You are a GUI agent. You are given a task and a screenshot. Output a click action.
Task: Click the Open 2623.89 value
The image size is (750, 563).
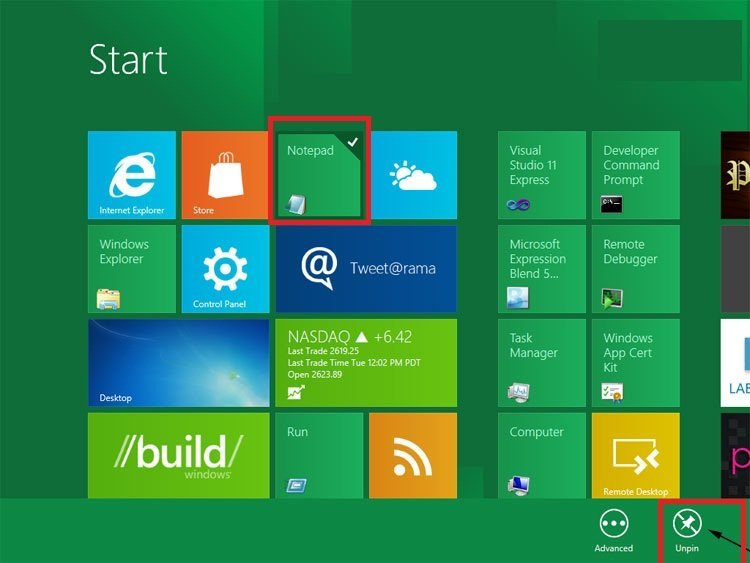[x=314, y=375]
